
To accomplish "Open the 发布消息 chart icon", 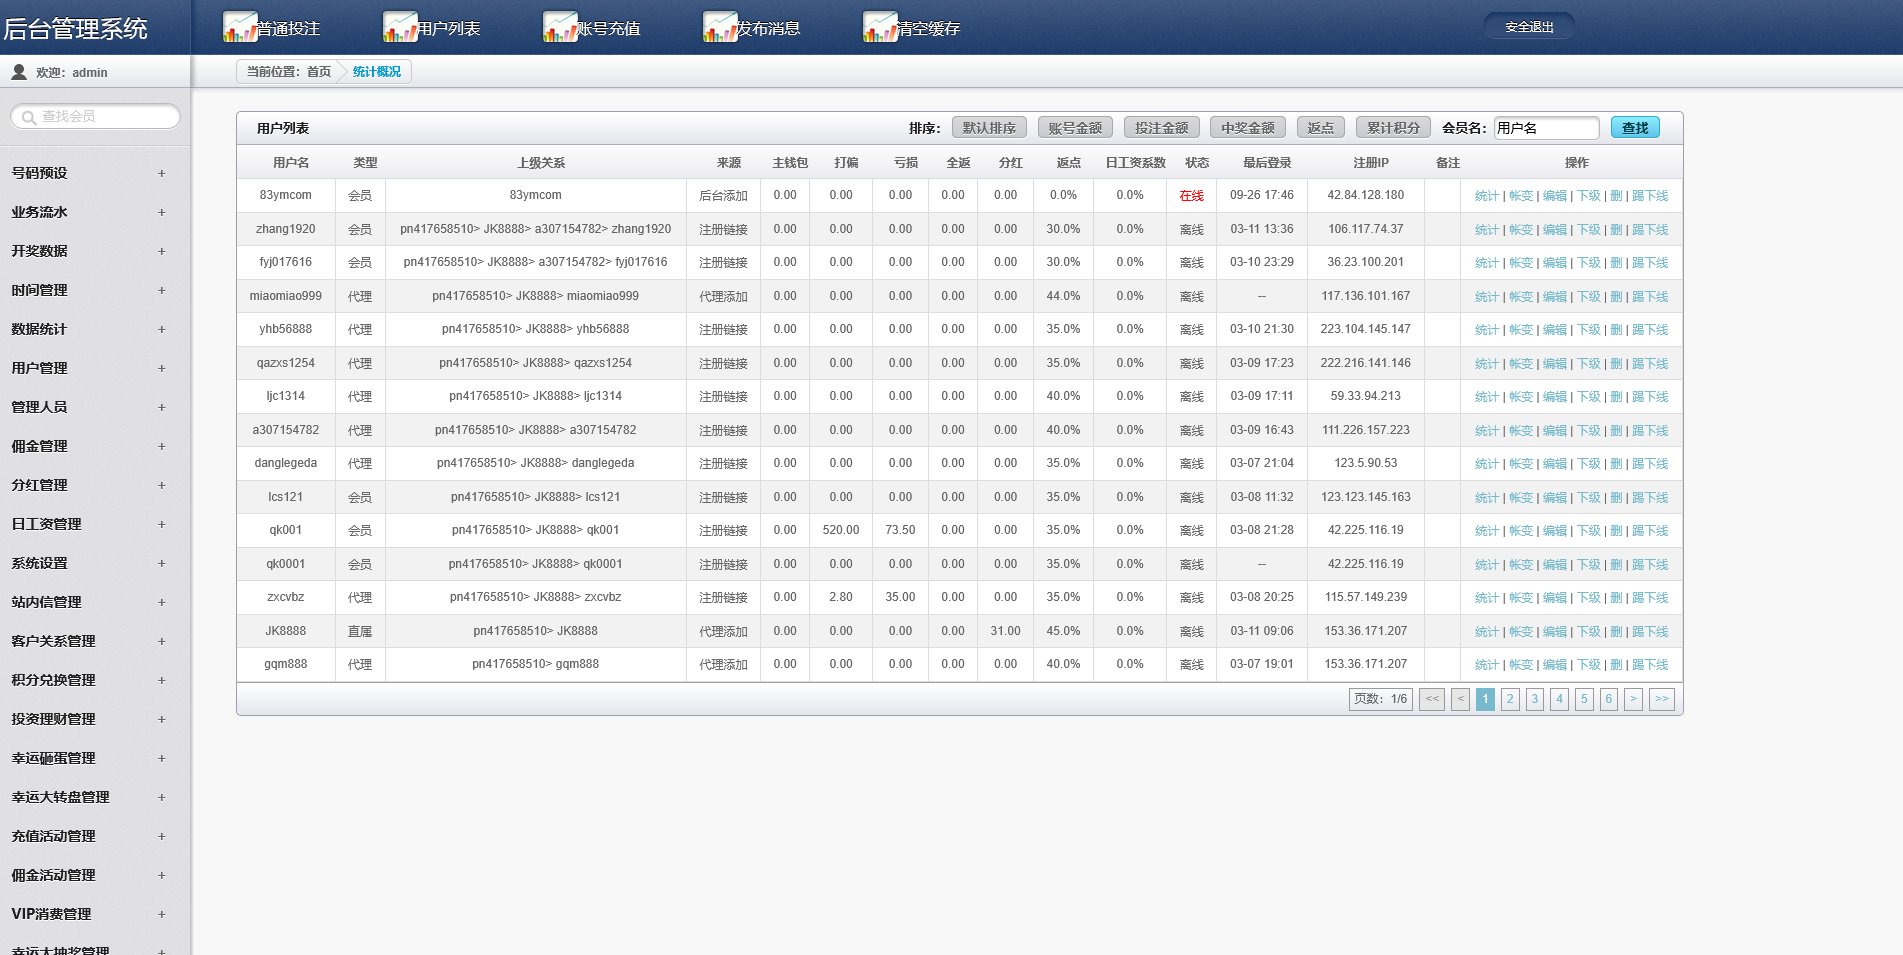I will [720, 27].
